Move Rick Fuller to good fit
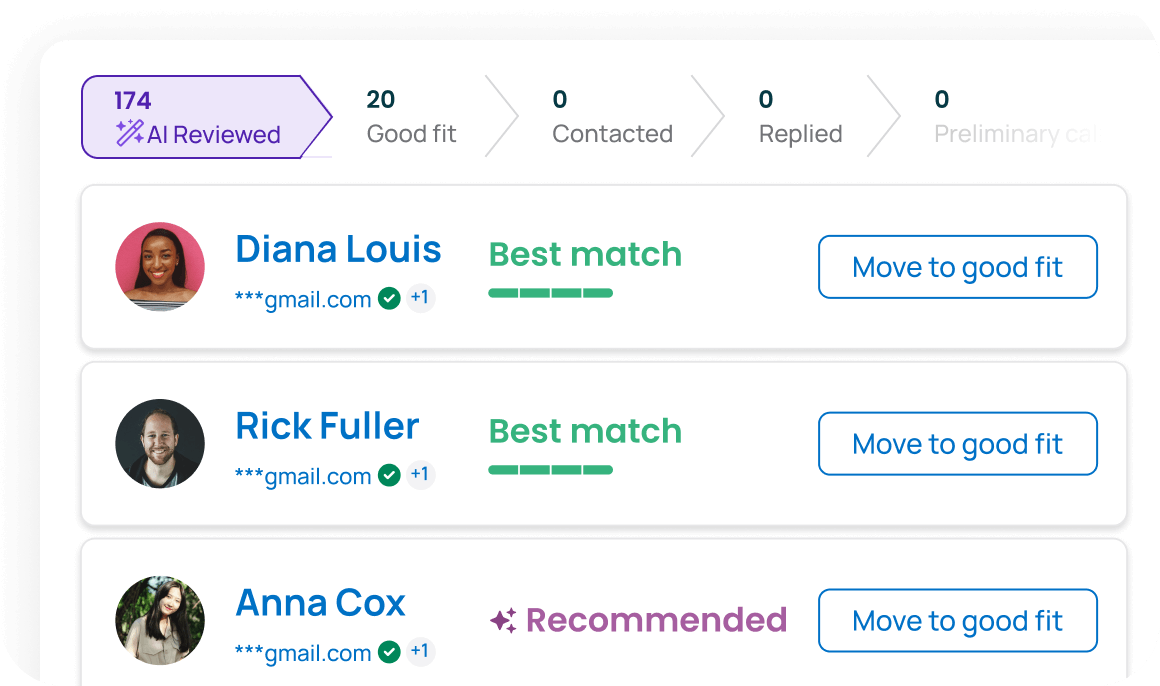1160x686 pixels. tap(957, 444)
